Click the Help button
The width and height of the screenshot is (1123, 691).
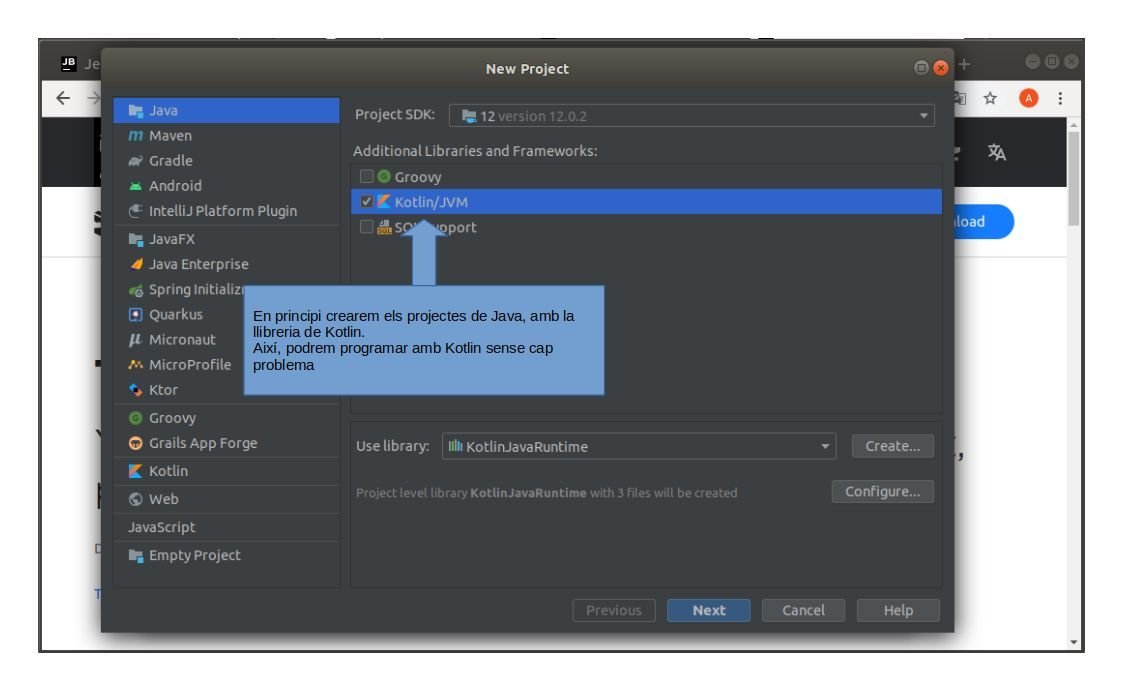pyautogui.click(x=898, y=610)
